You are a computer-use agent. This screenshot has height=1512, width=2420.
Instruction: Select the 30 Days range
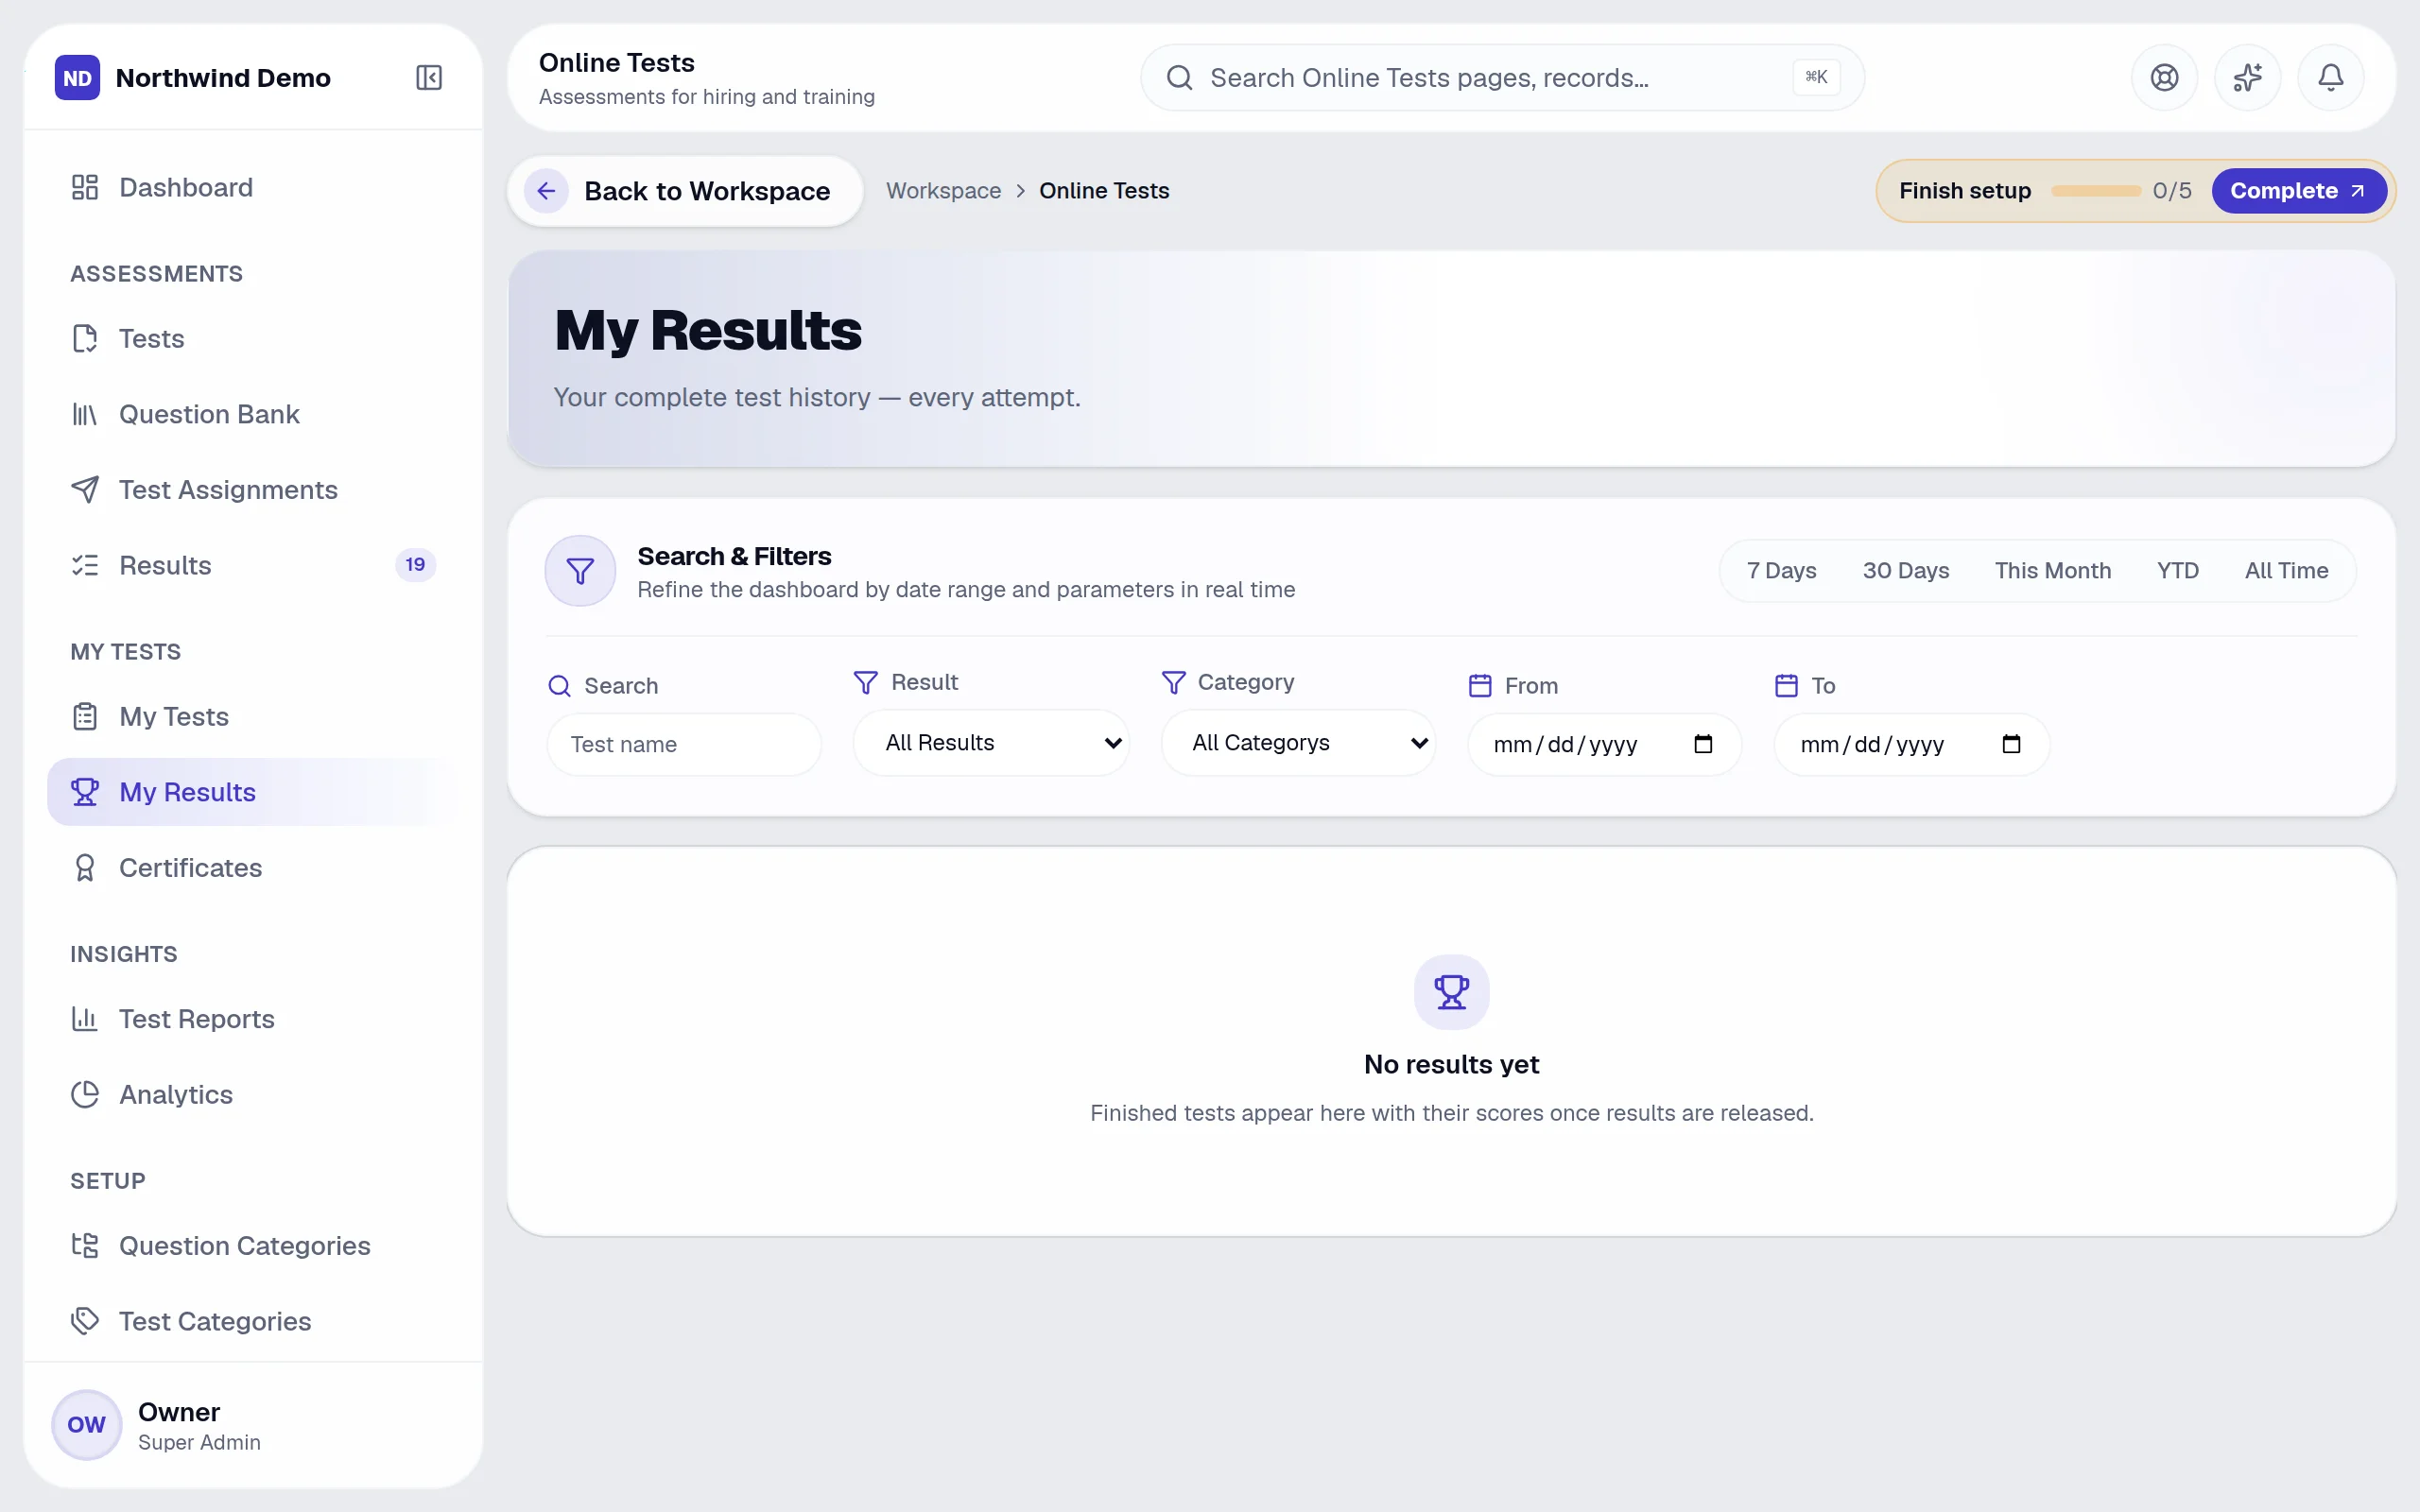1905,571
